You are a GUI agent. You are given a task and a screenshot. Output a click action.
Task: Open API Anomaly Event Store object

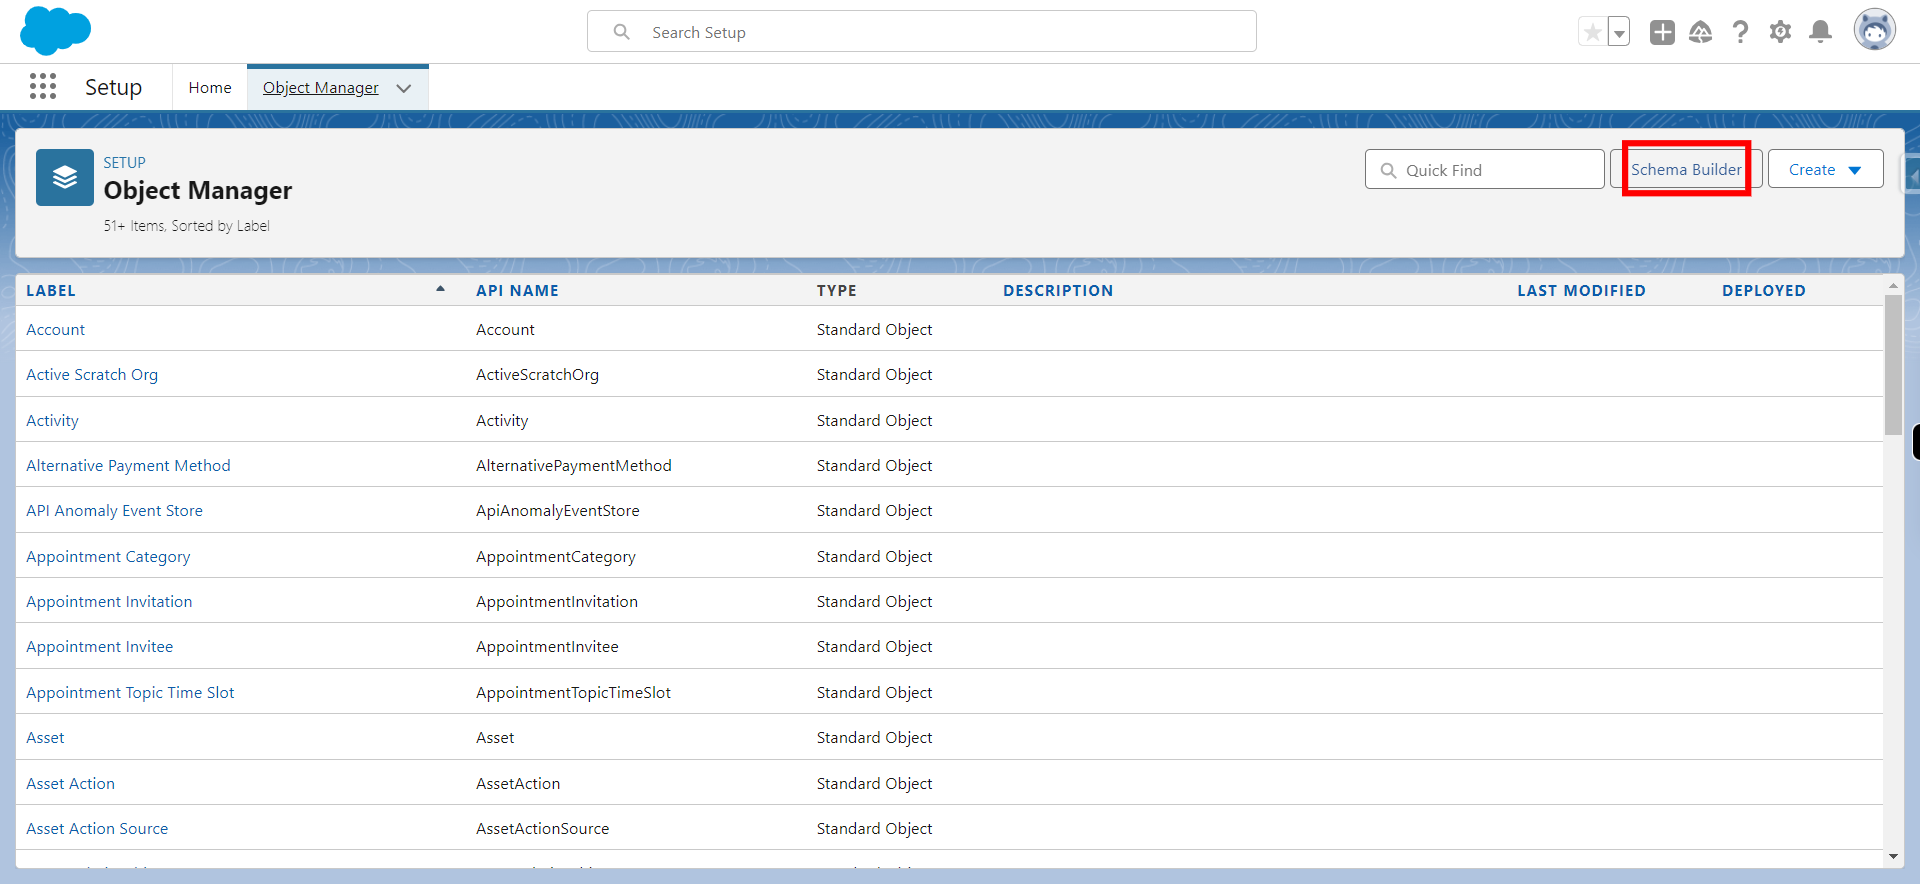point(114,511)
